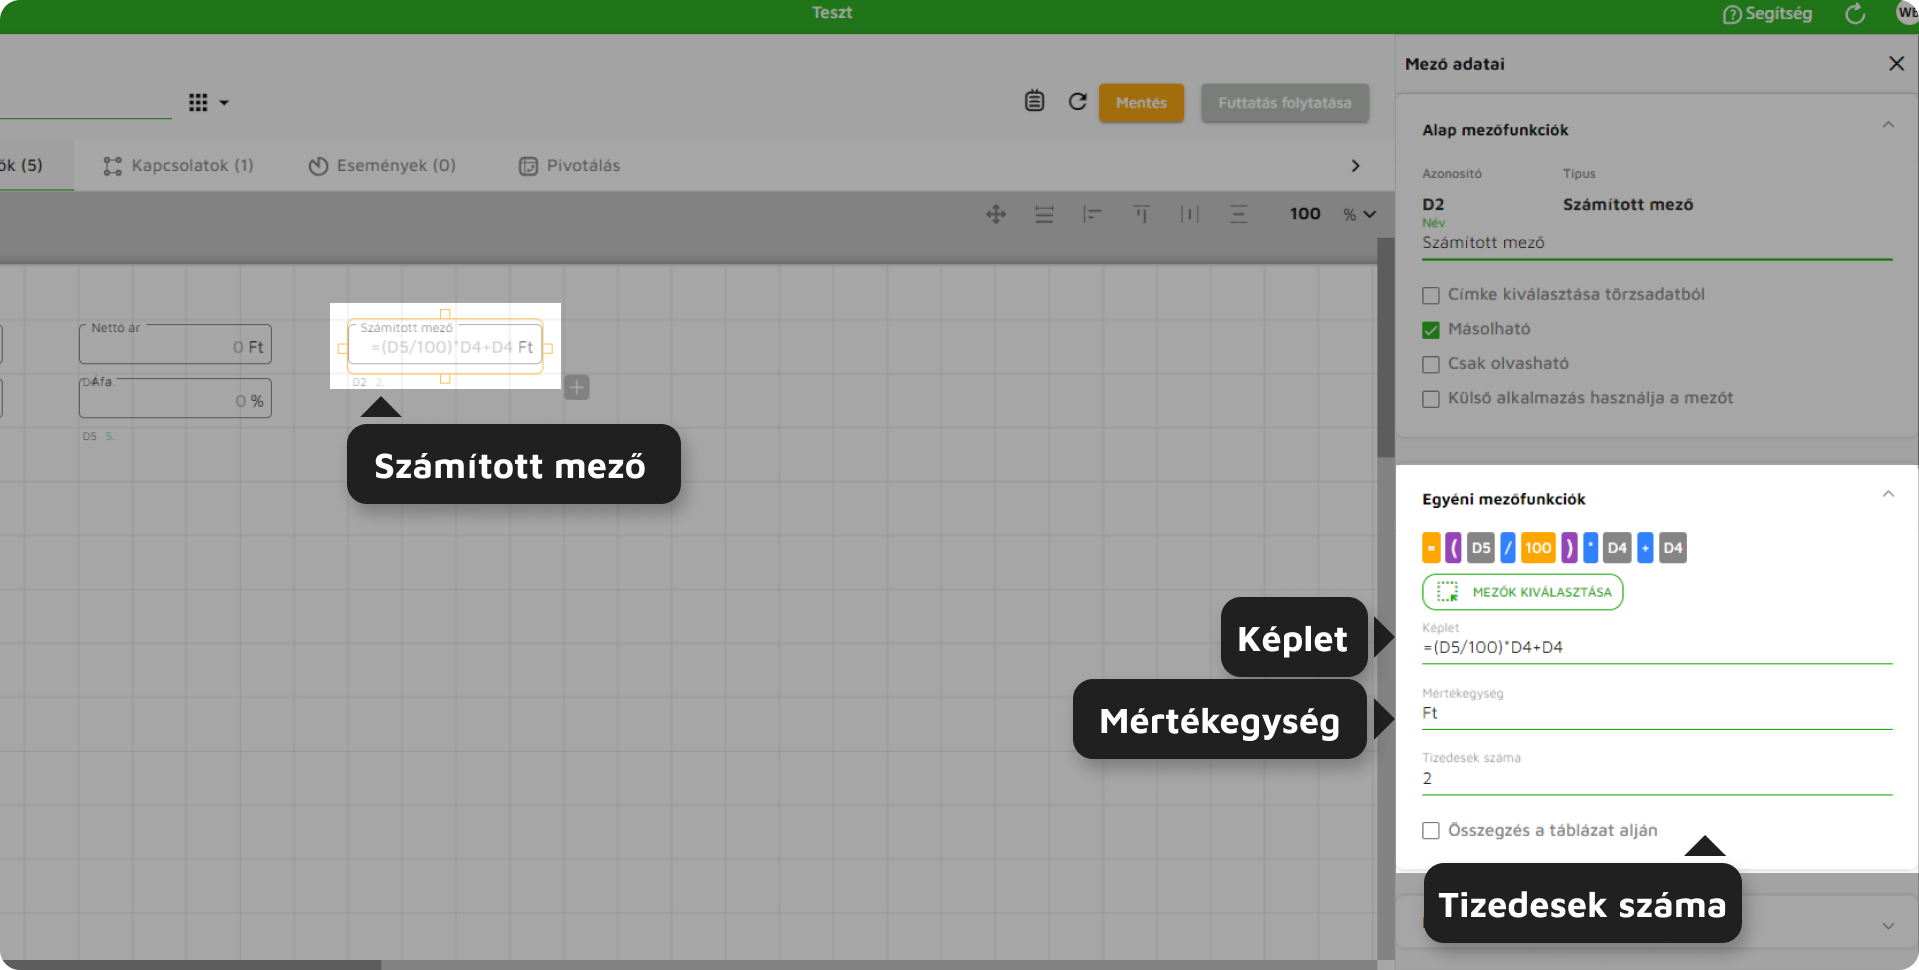Viewport: 1919px width, 970px height.
Task: Click the horizontal scrollbar at canvas bottom
Action: 190,965
